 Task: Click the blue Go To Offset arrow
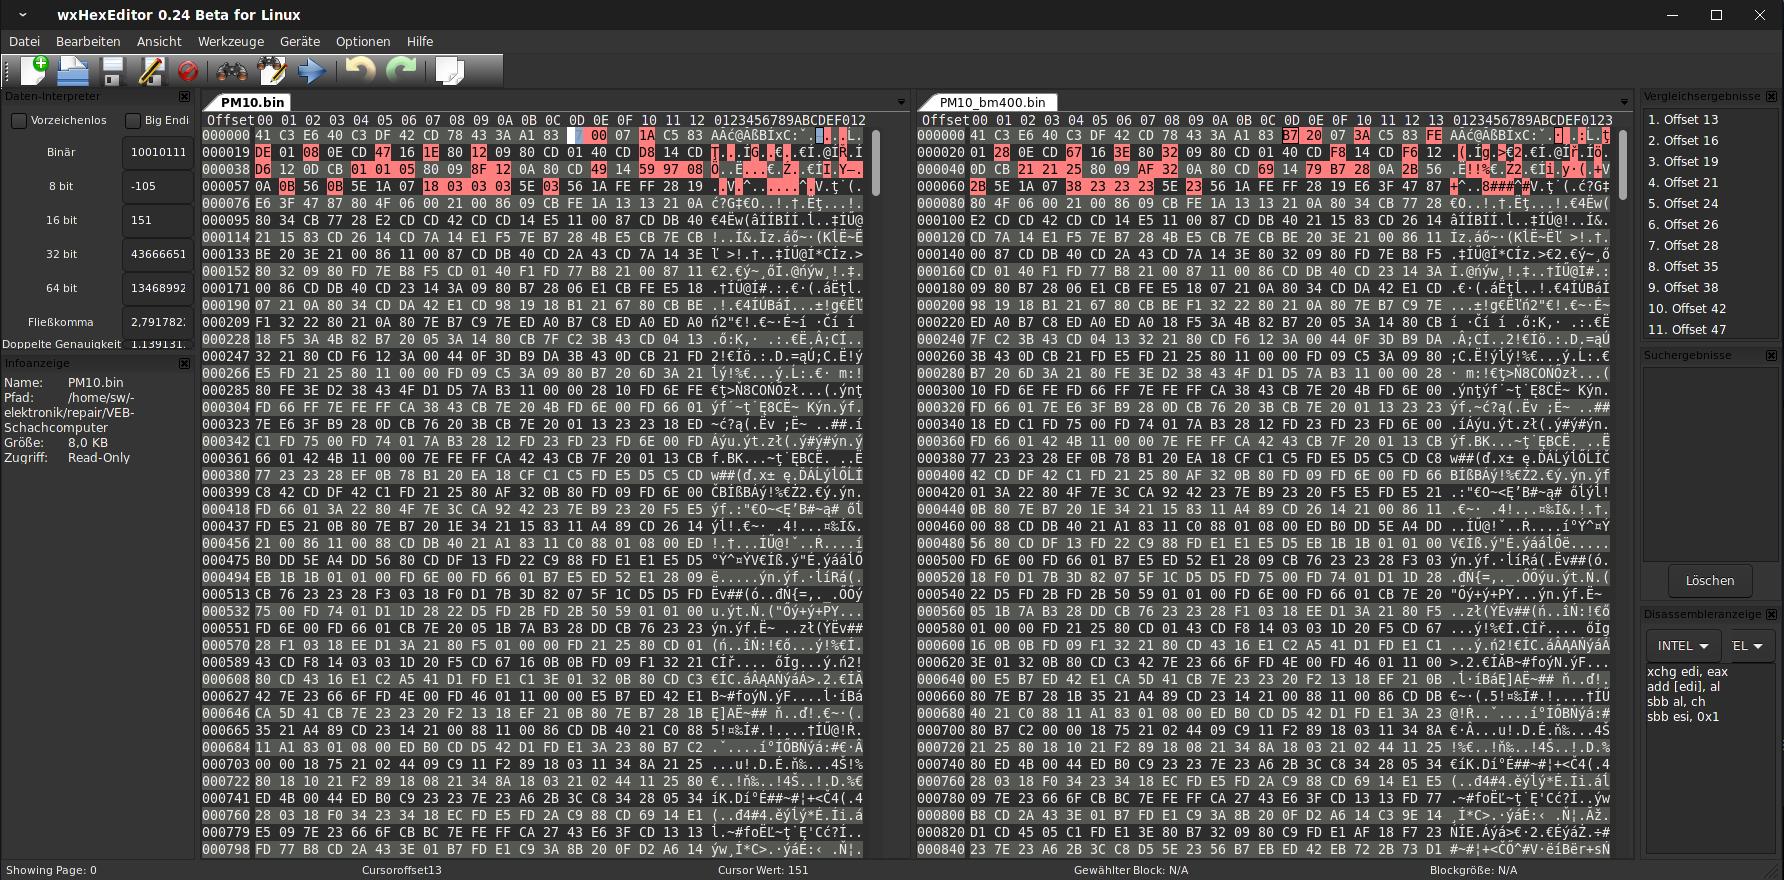(312, 71)
